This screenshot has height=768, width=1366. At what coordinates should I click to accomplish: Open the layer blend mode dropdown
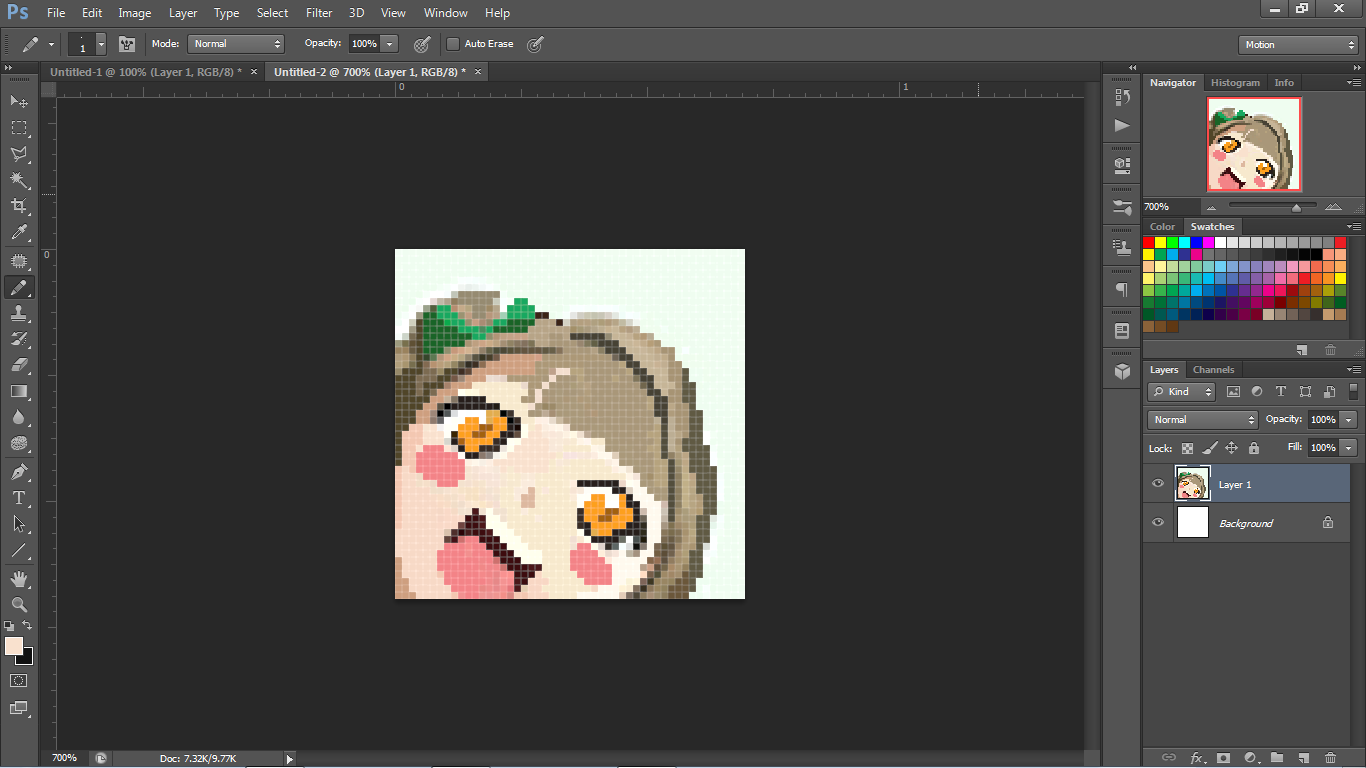pyautogui.click(x=1203, y=420)
